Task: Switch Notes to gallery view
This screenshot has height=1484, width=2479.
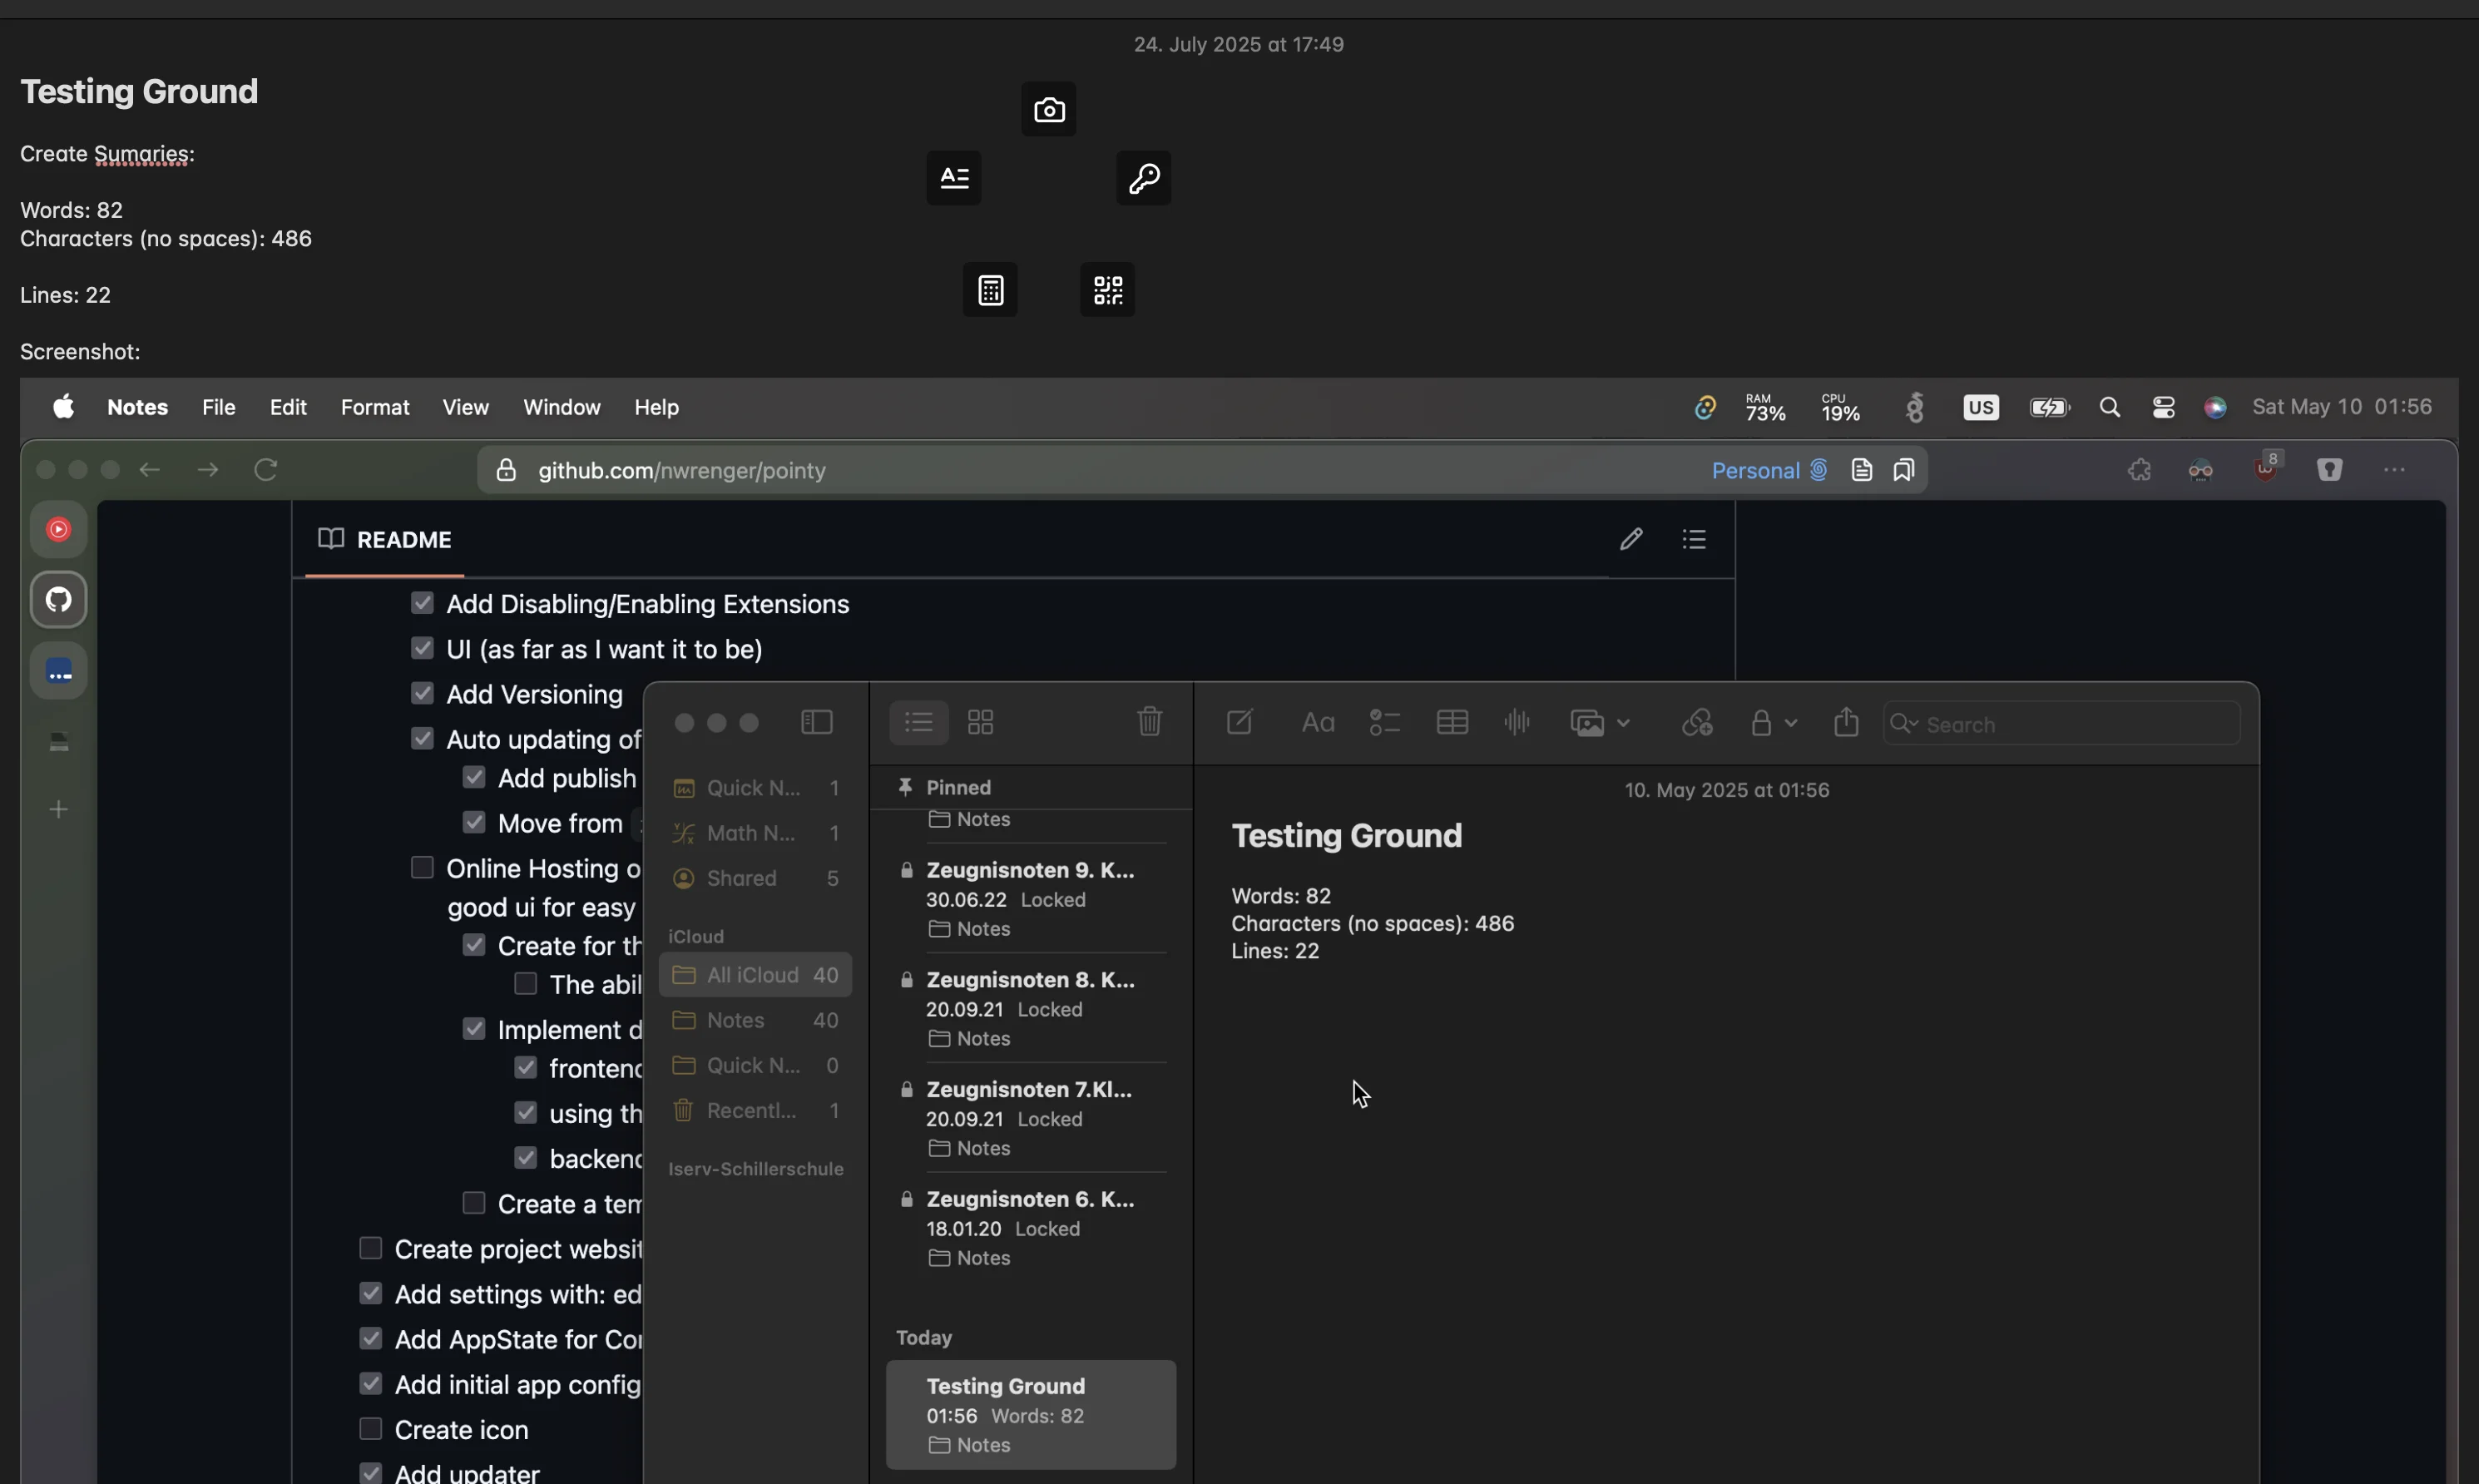Action: tap(981, 722)
